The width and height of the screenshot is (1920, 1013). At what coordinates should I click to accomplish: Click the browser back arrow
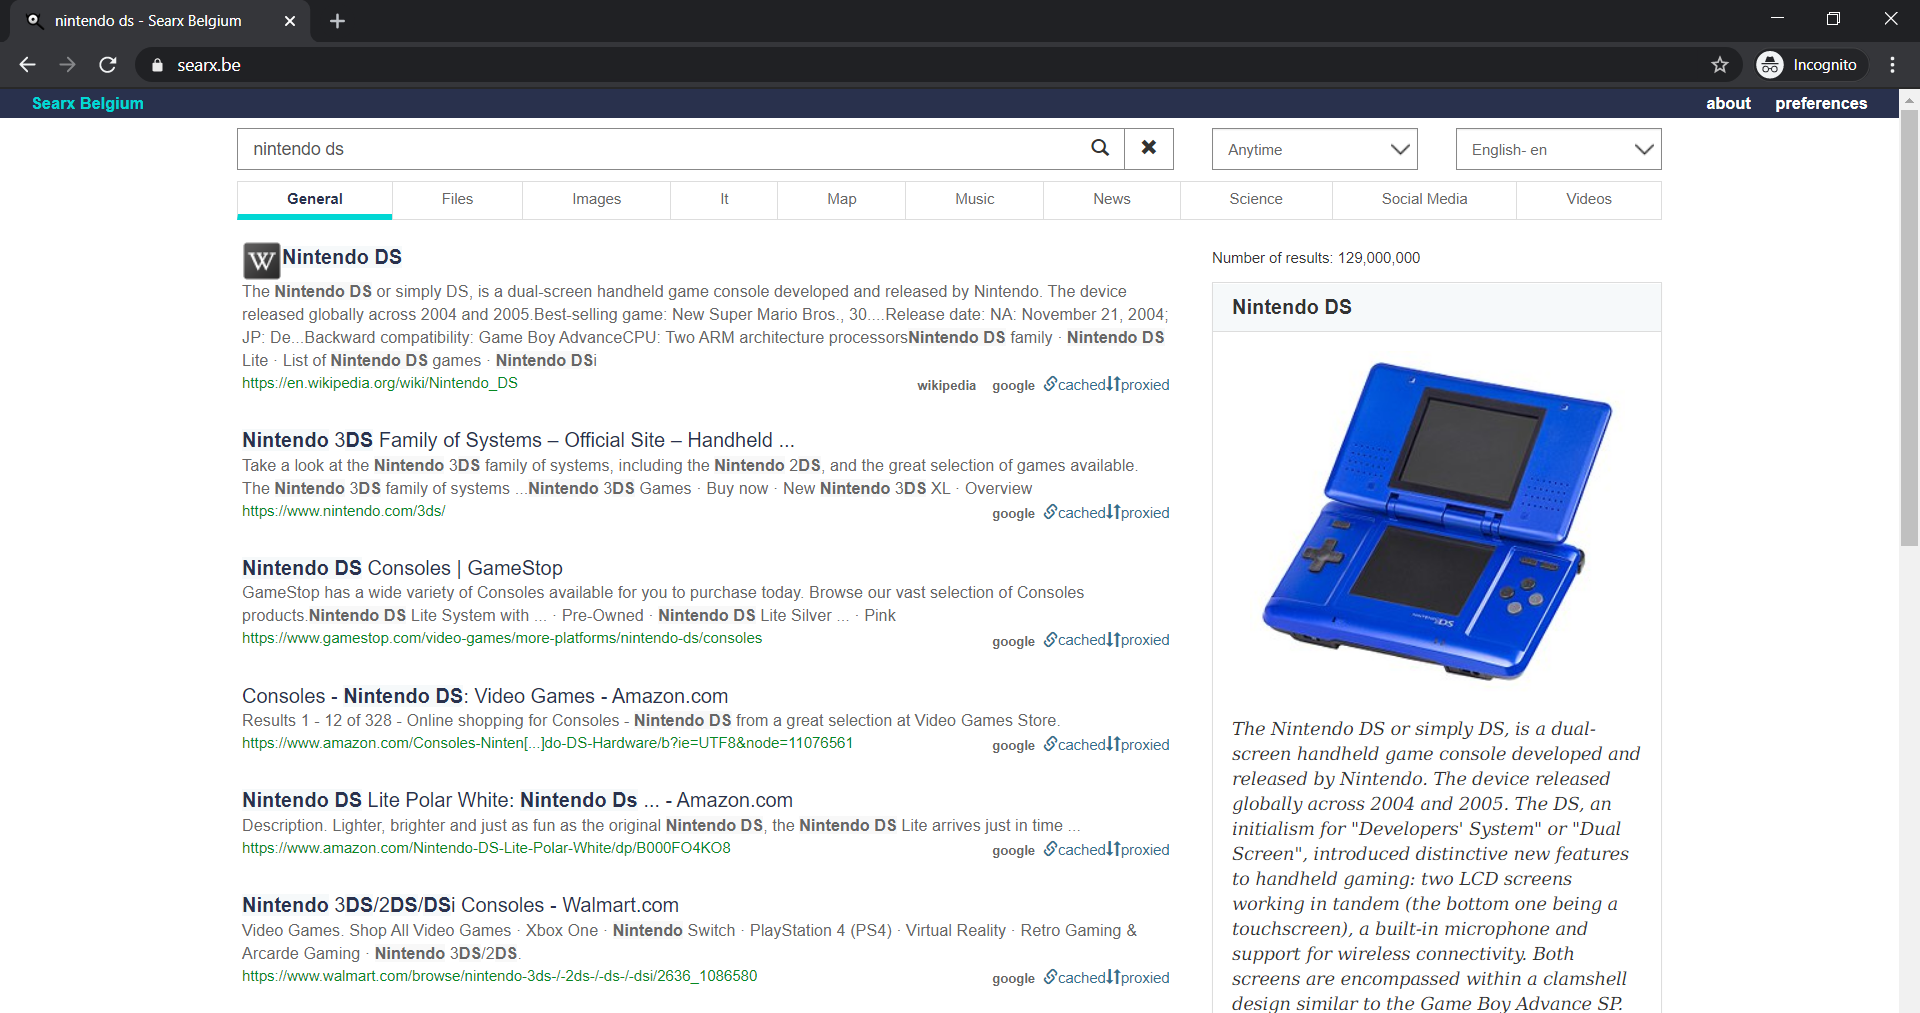click(27, 65)
